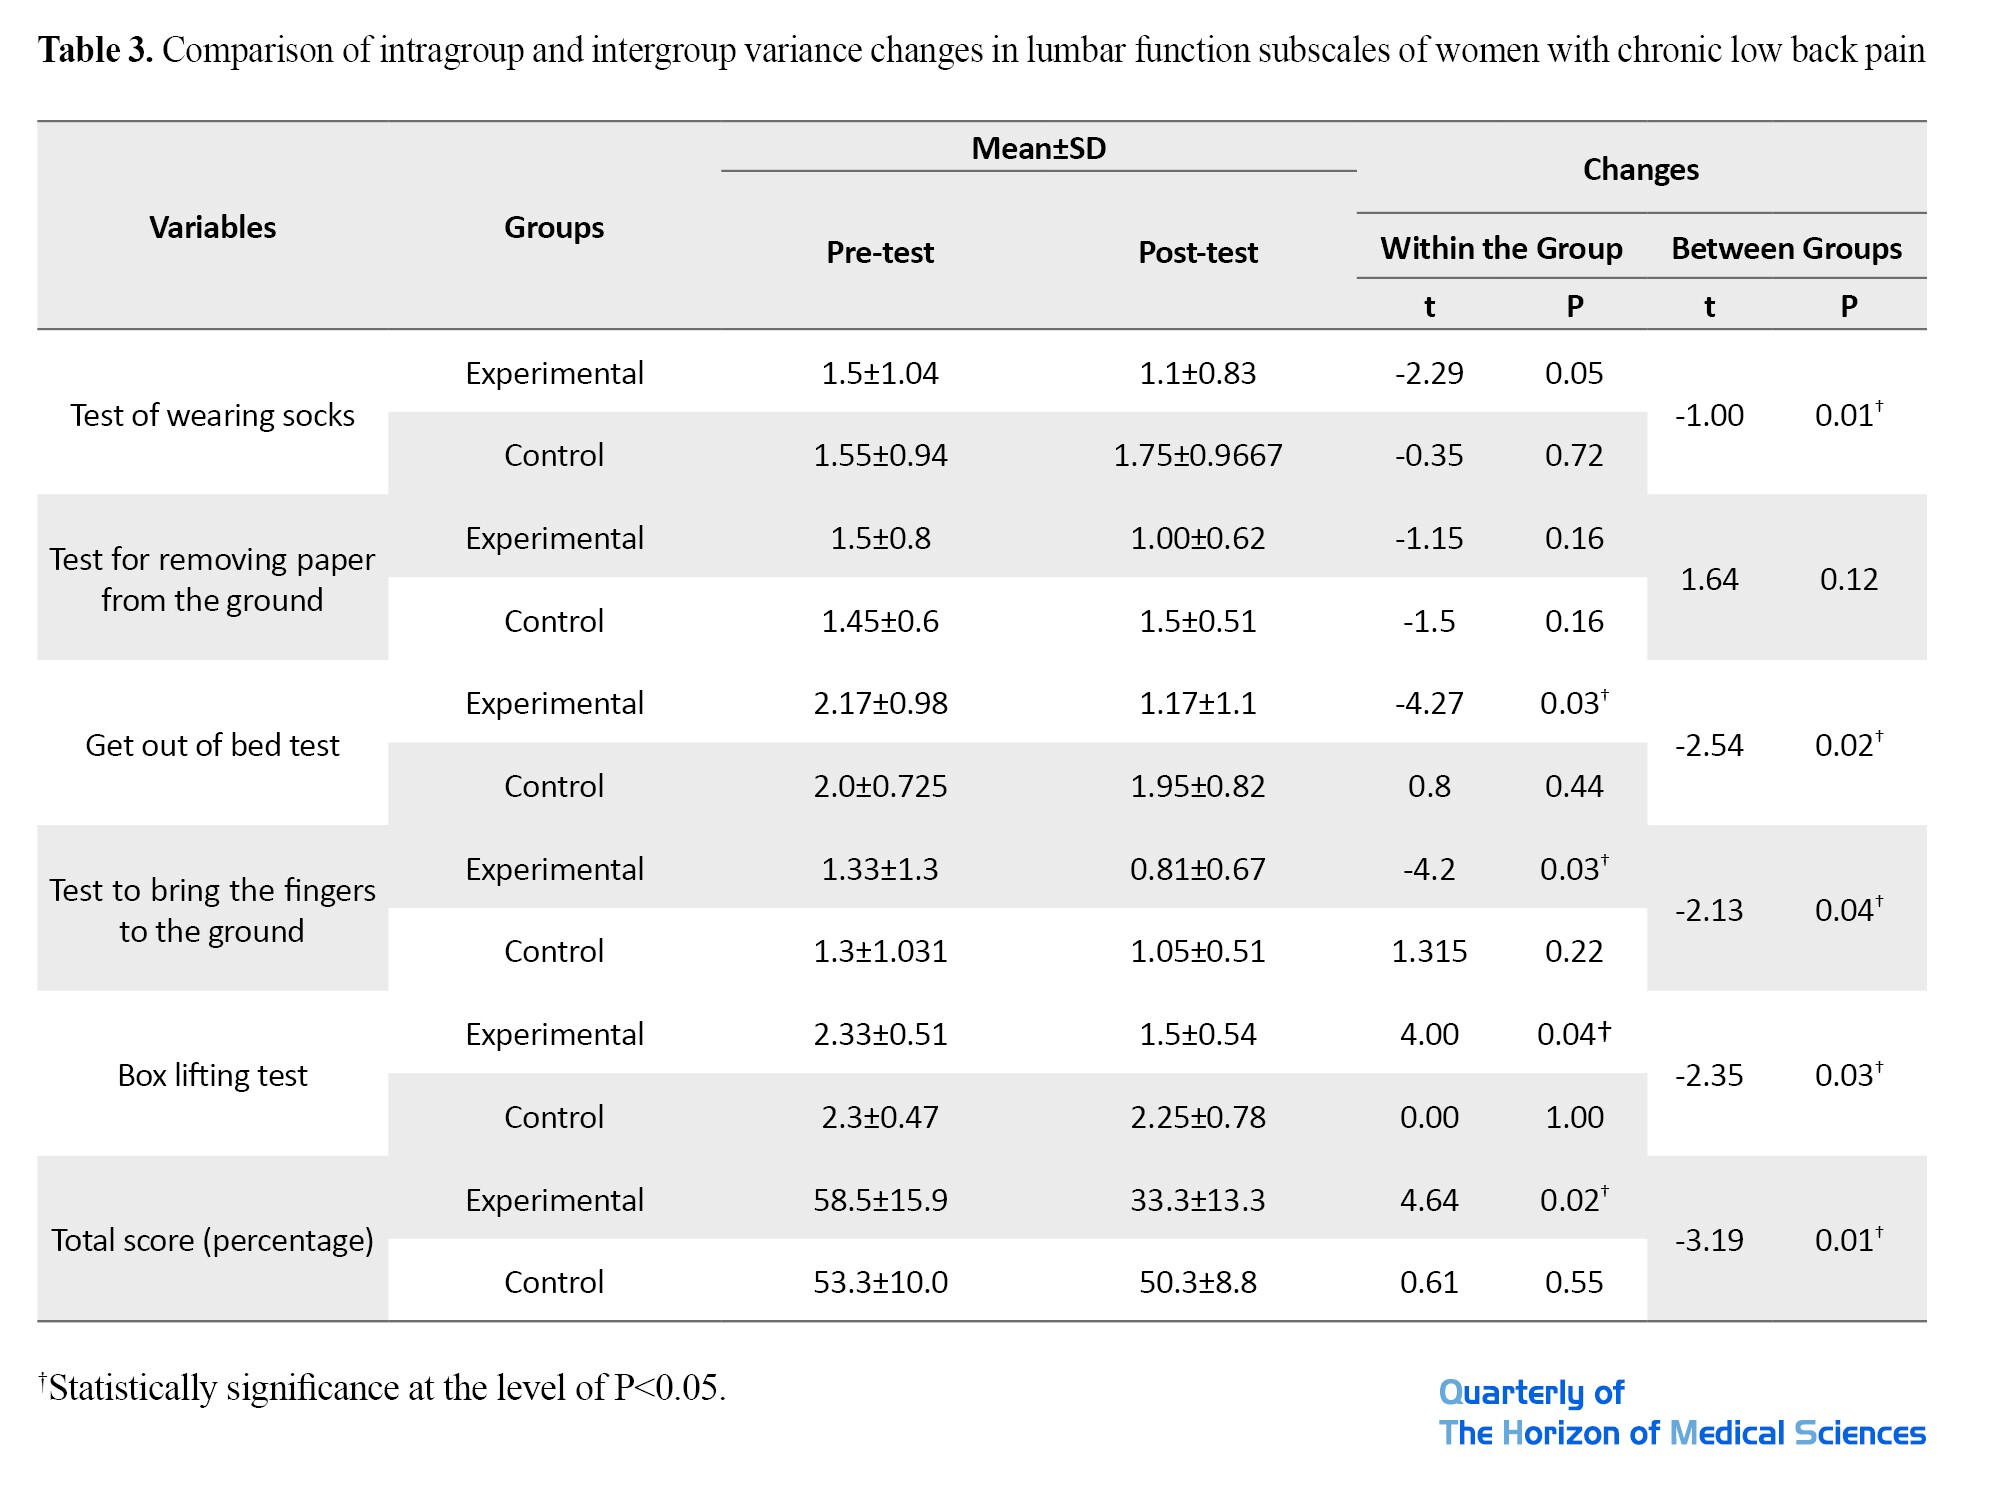The height and width of the screenshot is (1485, 1994).
Task: Select the post-test value 1.75±0.9667
Action: click(x=1197, y=455)
